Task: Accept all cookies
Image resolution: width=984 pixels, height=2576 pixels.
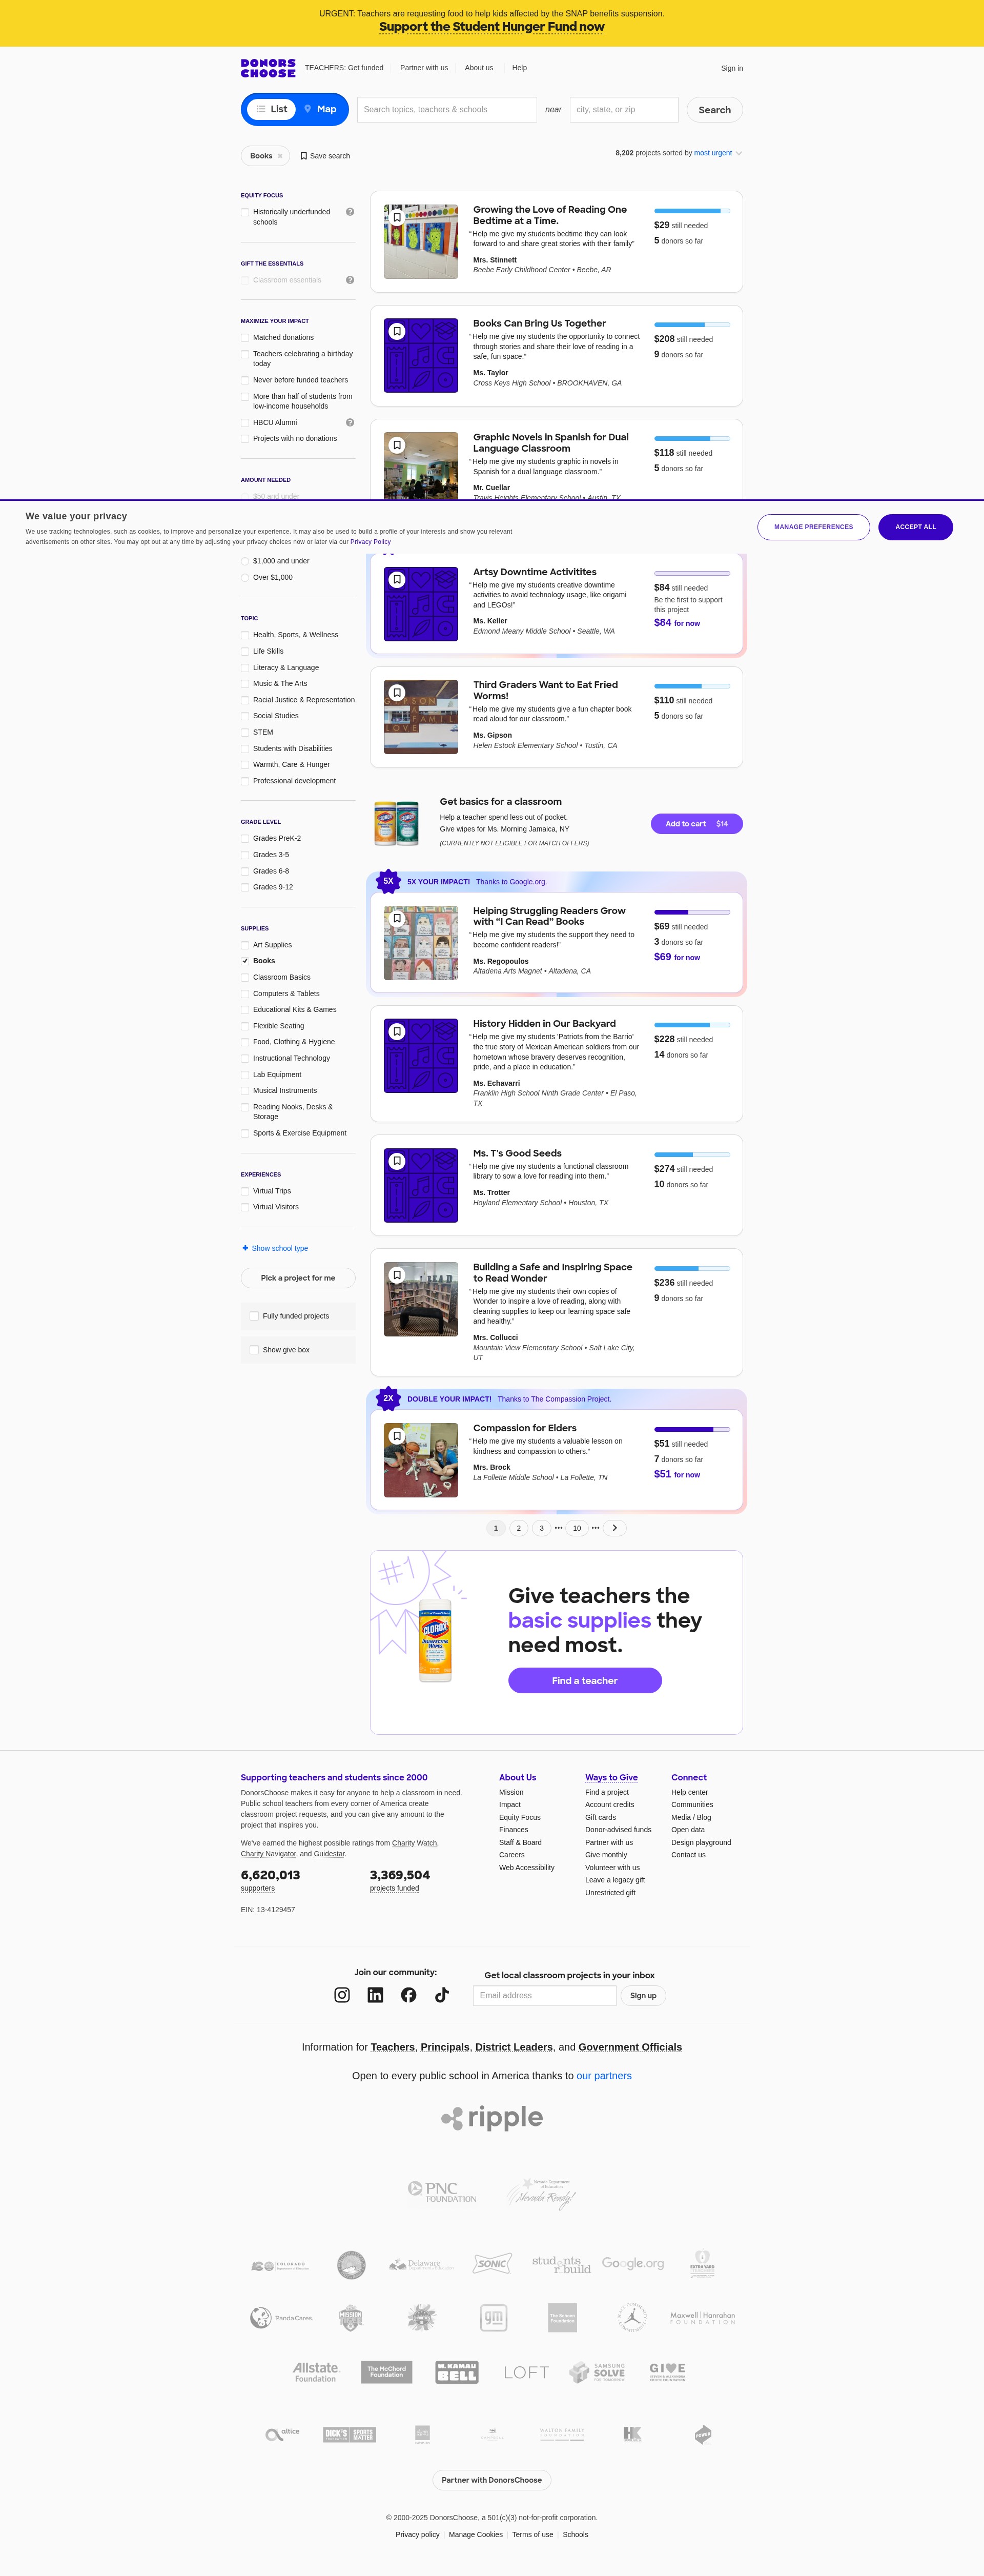Action: (x=916, y=527)
